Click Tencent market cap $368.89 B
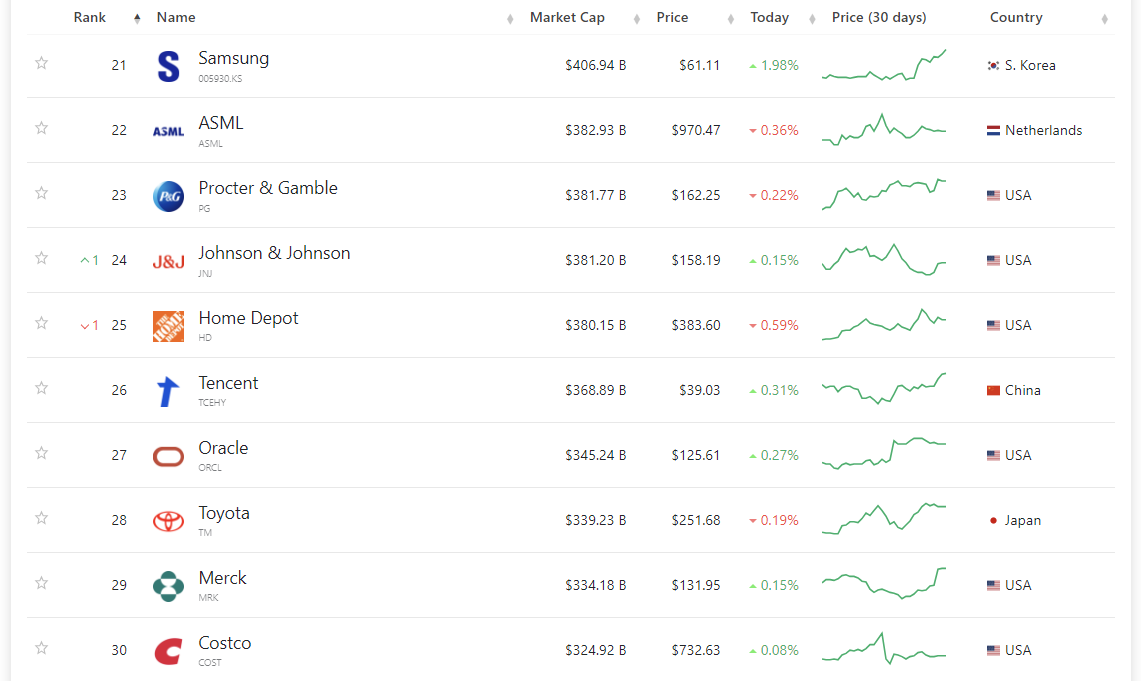Image resolution: width=1141 pixels, height=681 pixels. (x=595, y=390)
